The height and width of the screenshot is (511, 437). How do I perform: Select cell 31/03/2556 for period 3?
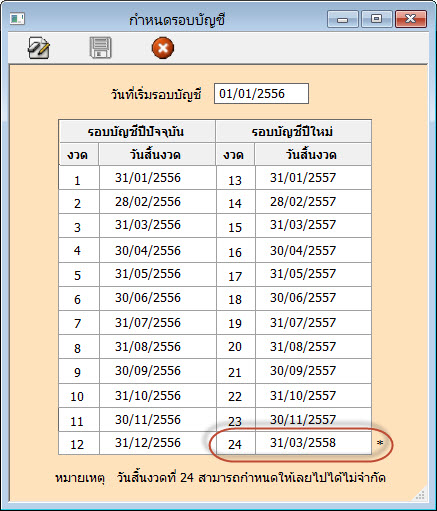[158, 225]
